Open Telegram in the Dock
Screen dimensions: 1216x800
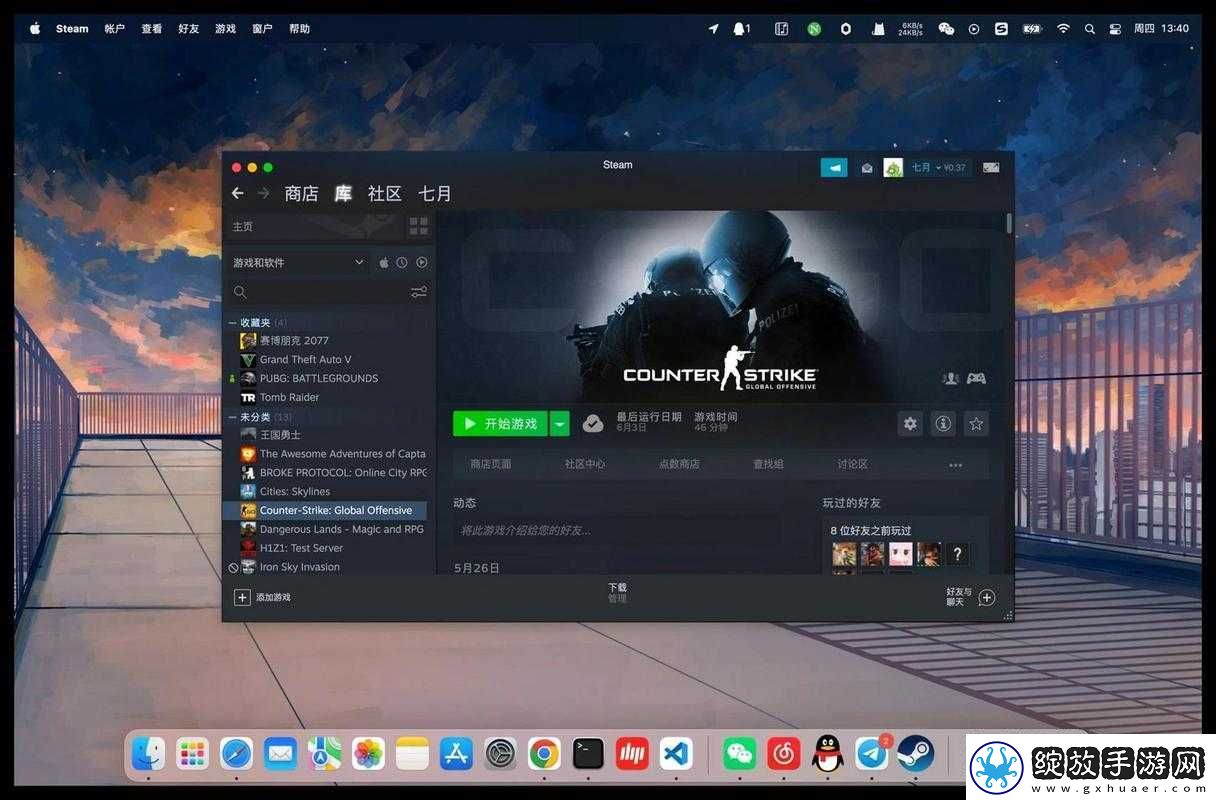tap(871, 753)
